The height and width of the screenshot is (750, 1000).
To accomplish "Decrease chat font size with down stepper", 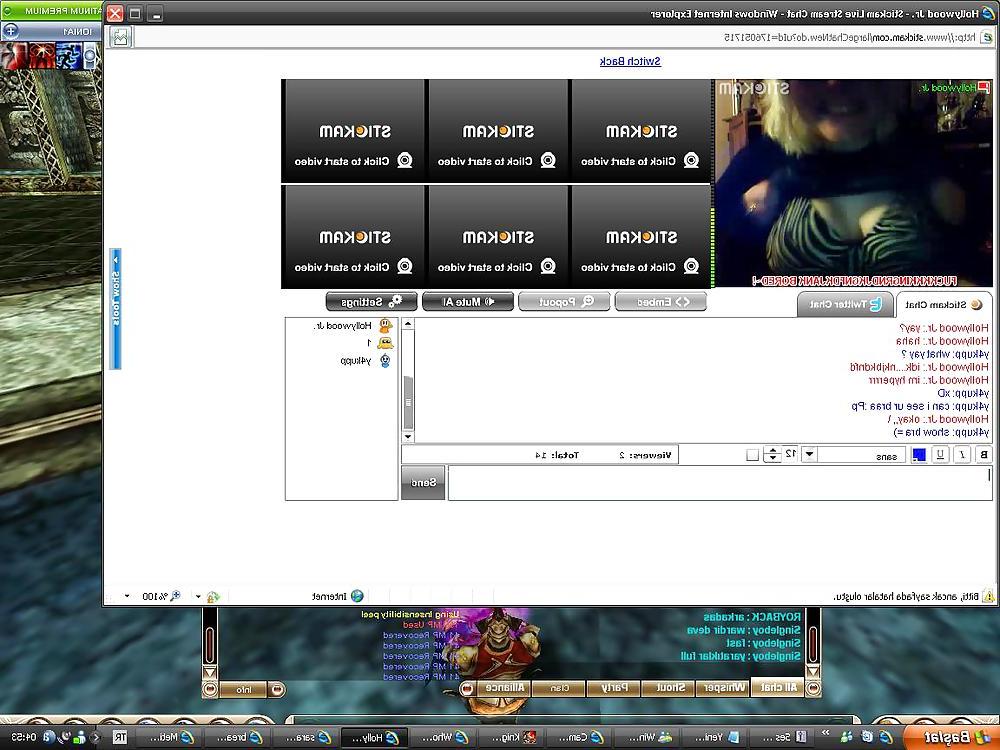I will tap(772, 459).
